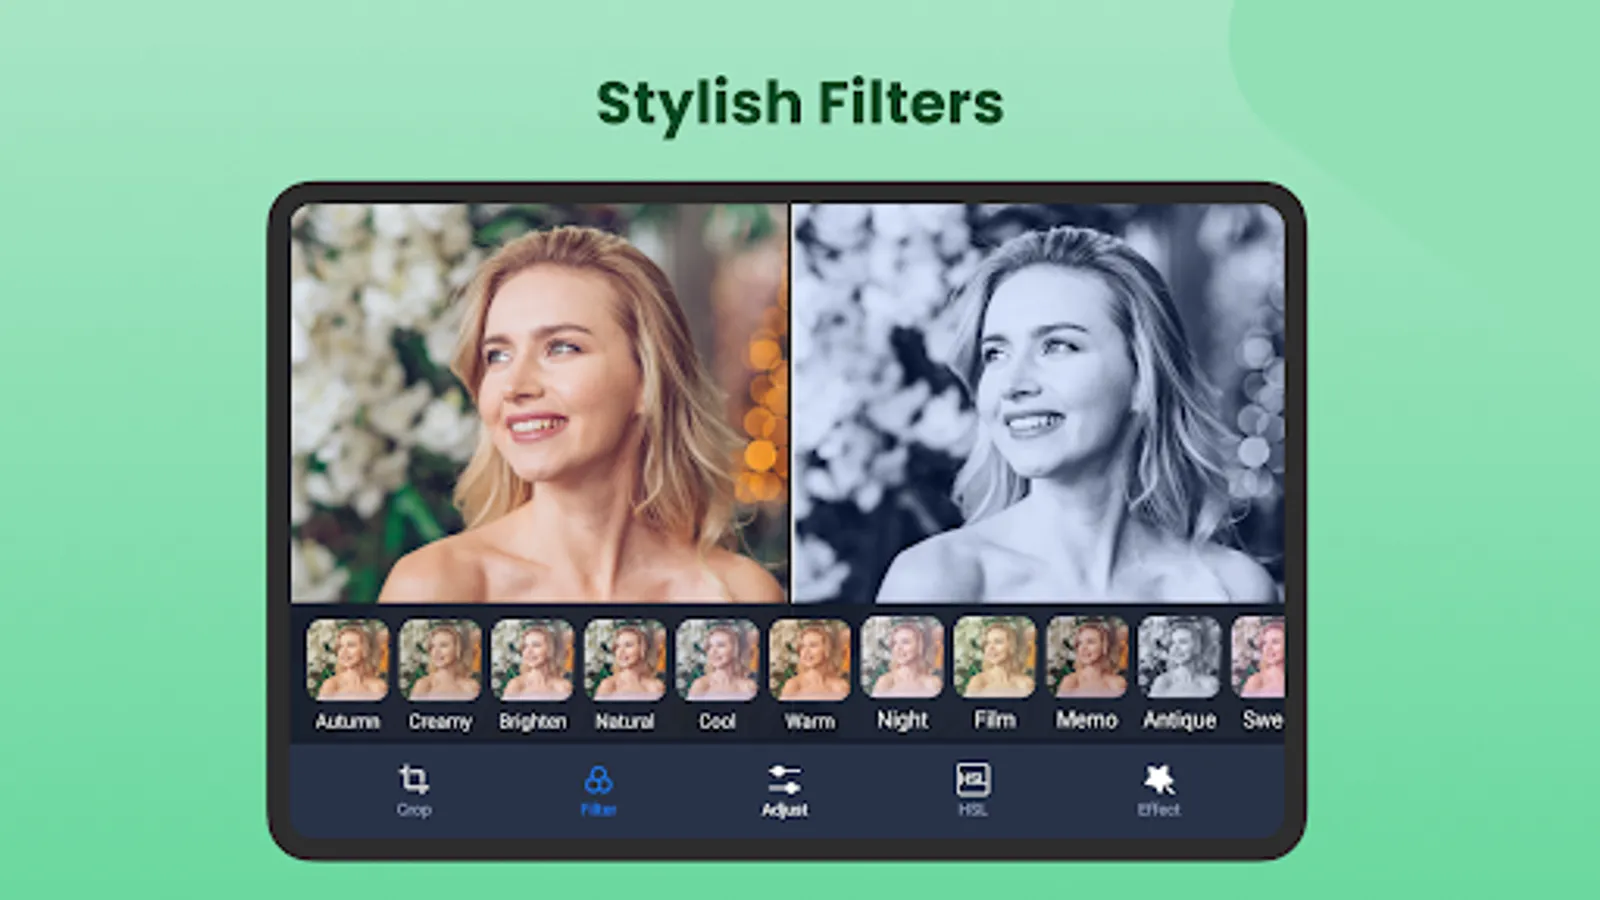The height and width of the screenshot is (900, 1600).
Task: Click the 'Natural' filter label
Action: [x=625, y=721]
